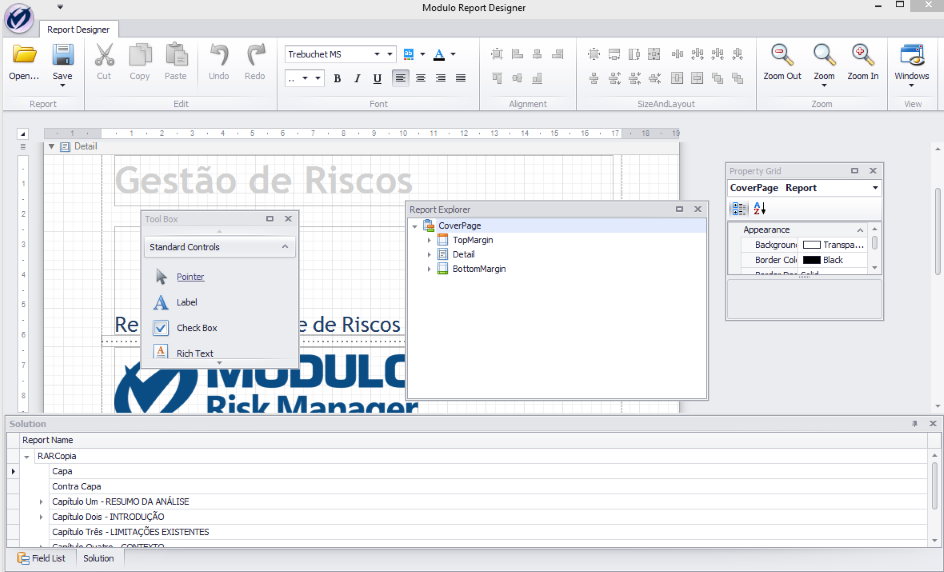Toggle center text alignment
Viewport: 944px width, 572px height.
[x=421, y=78]
